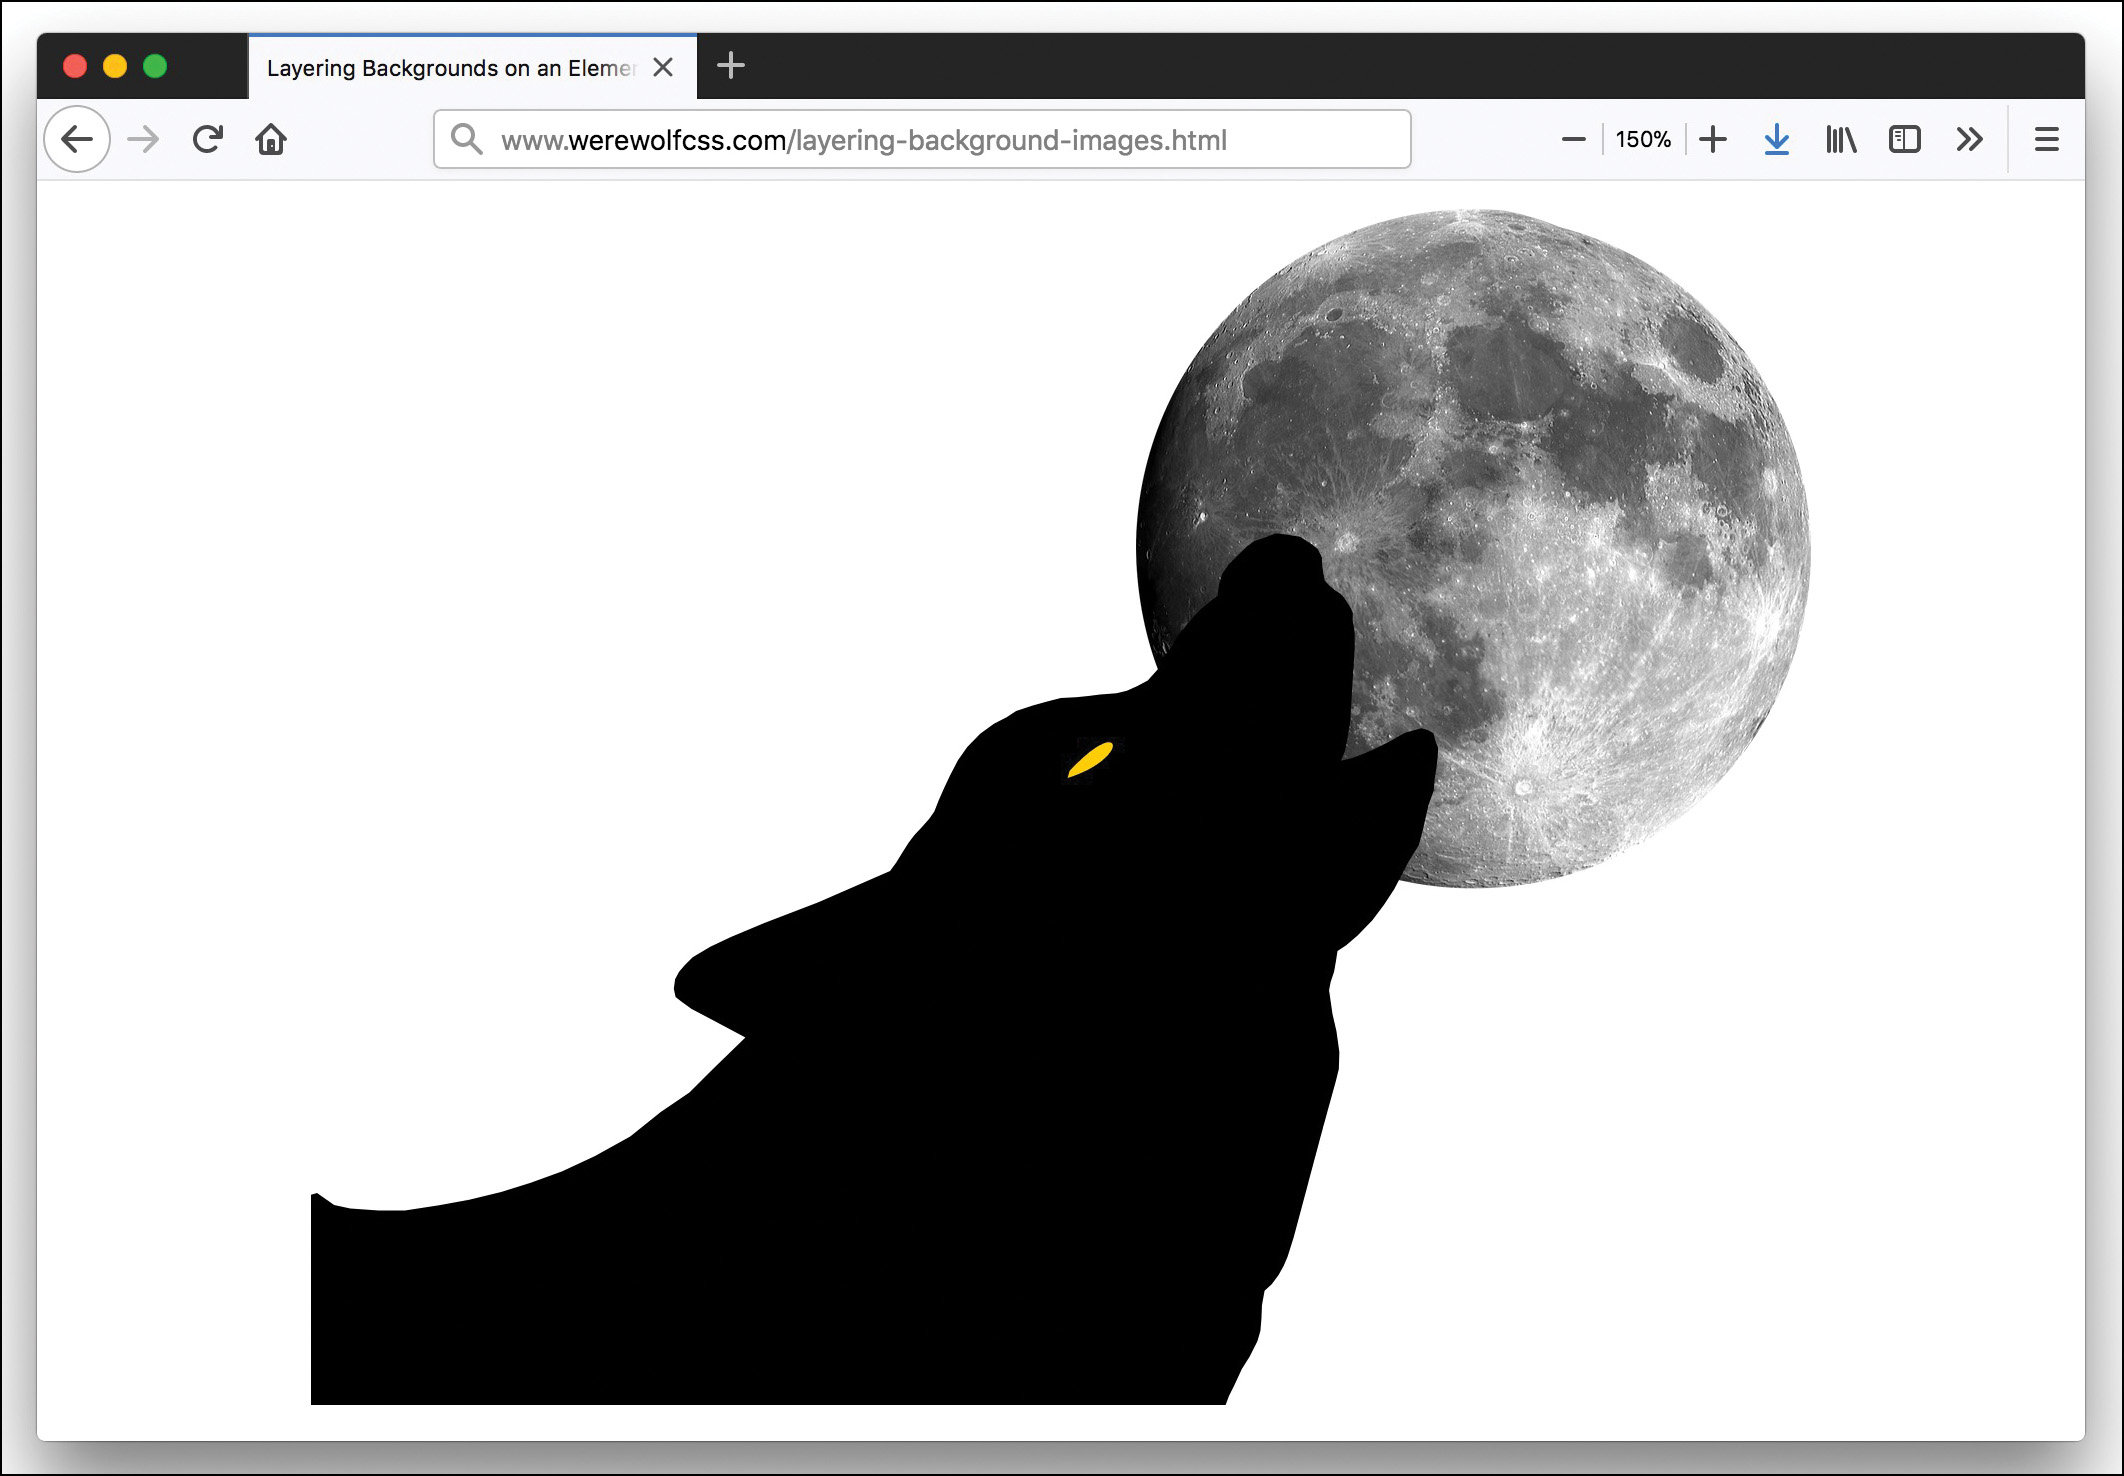
Task: Open the Downloads panel icon
Action: pyautogui.click(x=1776, y=139)
